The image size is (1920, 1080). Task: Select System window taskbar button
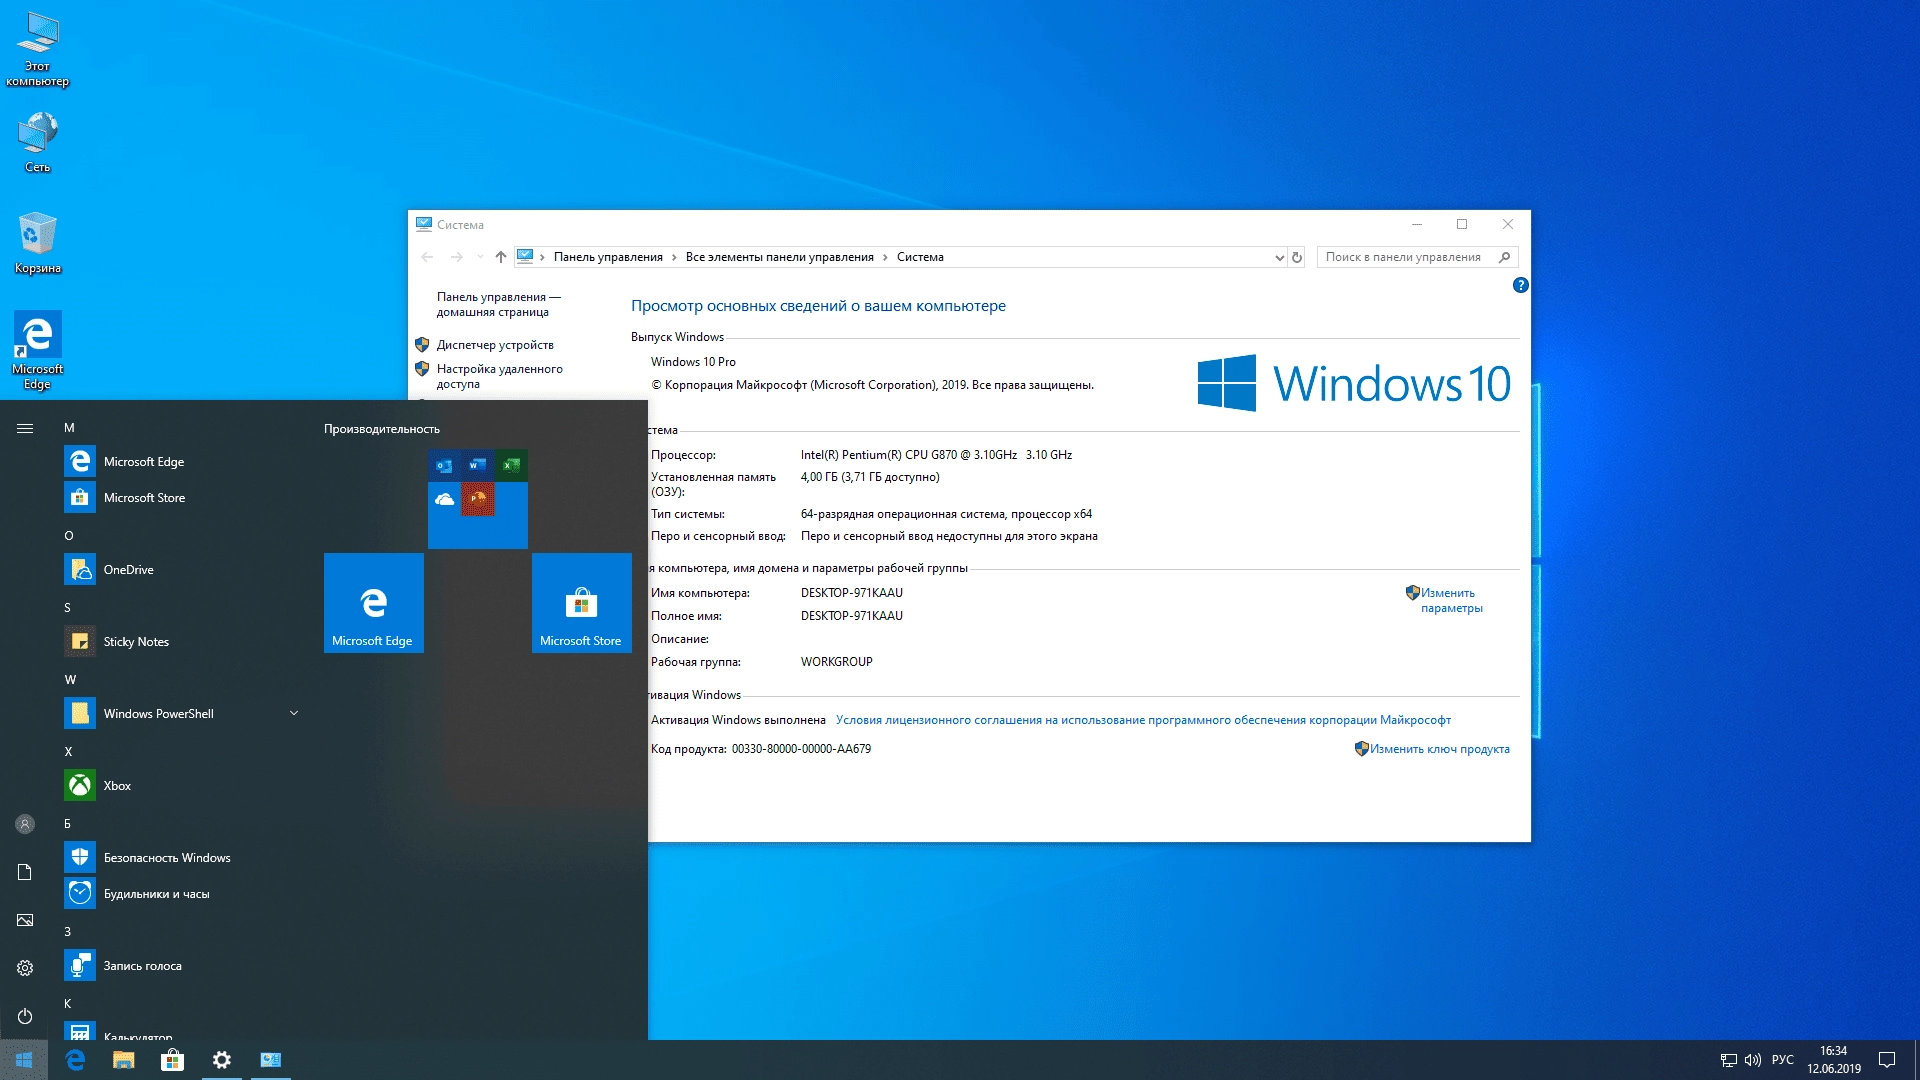[270, 1060]
